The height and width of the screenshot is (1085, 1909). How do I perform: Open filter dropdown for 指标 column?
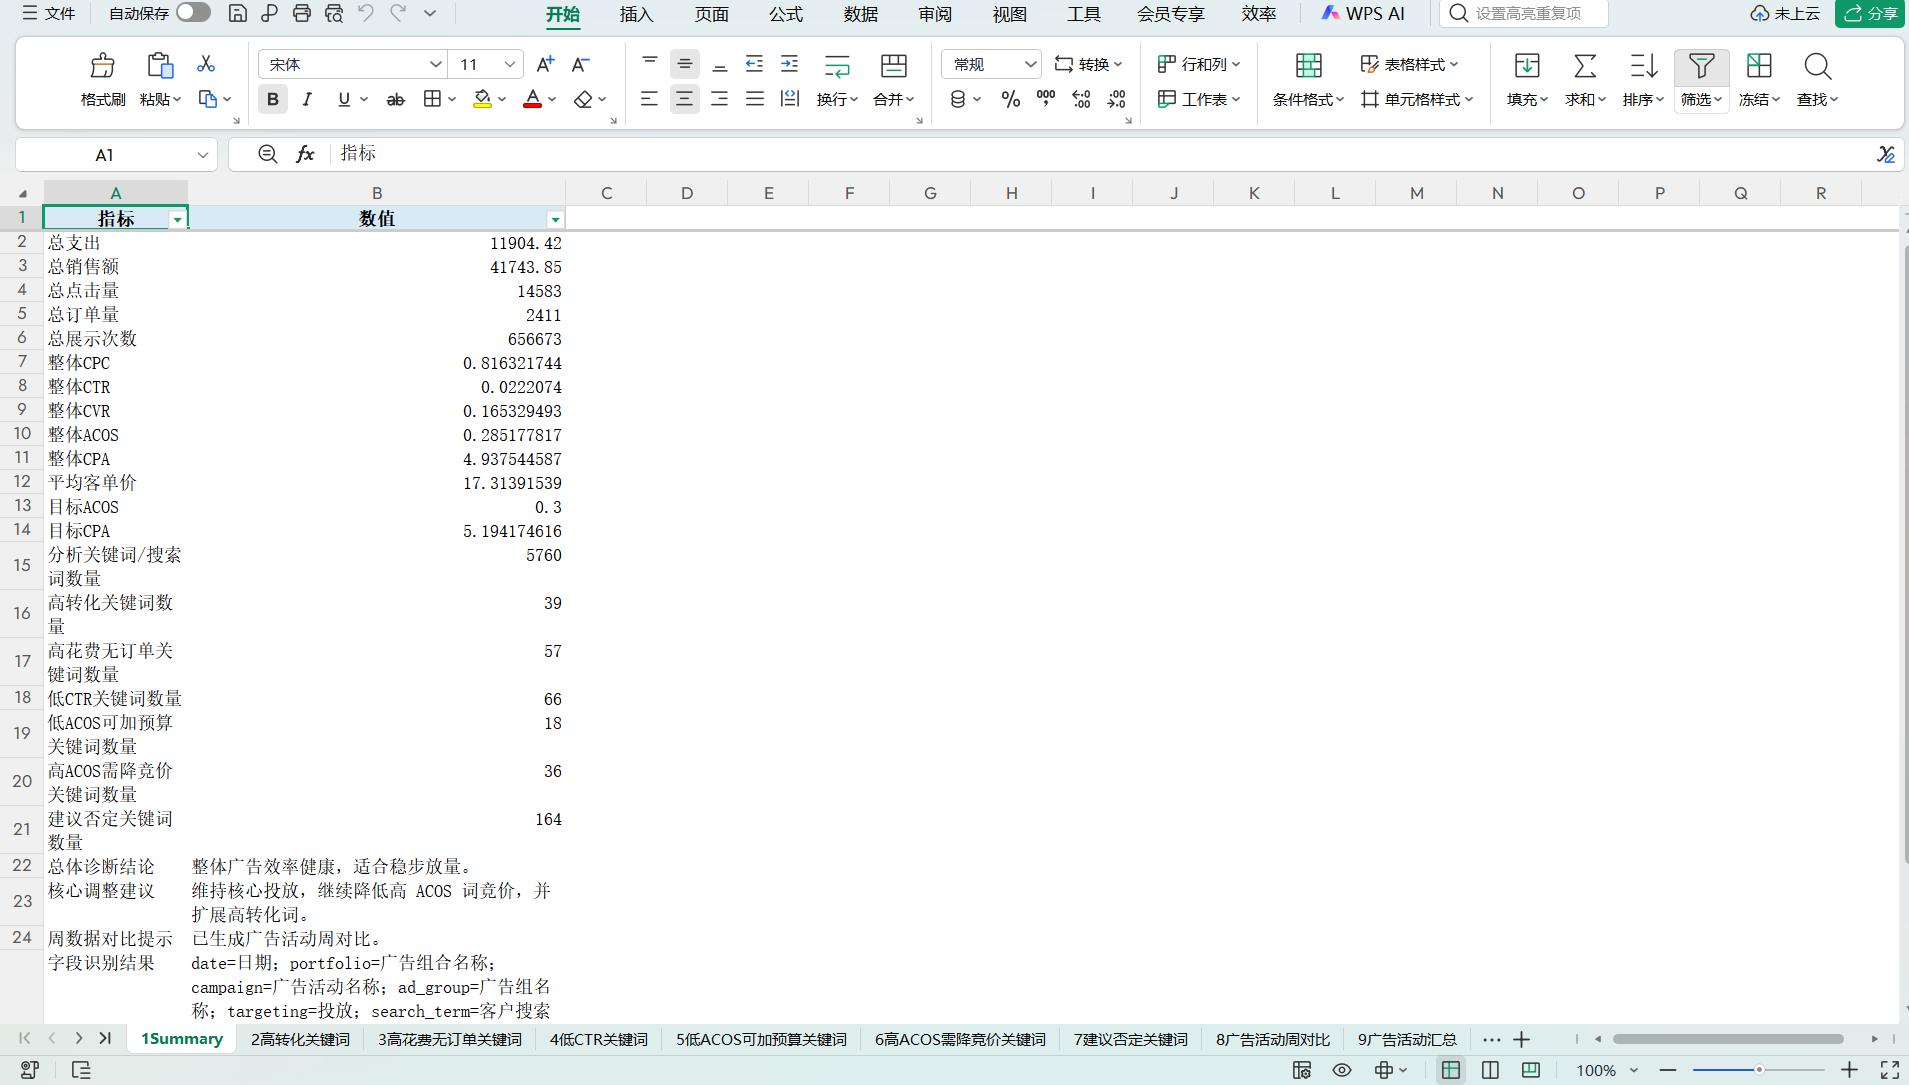tap(177, 220)
